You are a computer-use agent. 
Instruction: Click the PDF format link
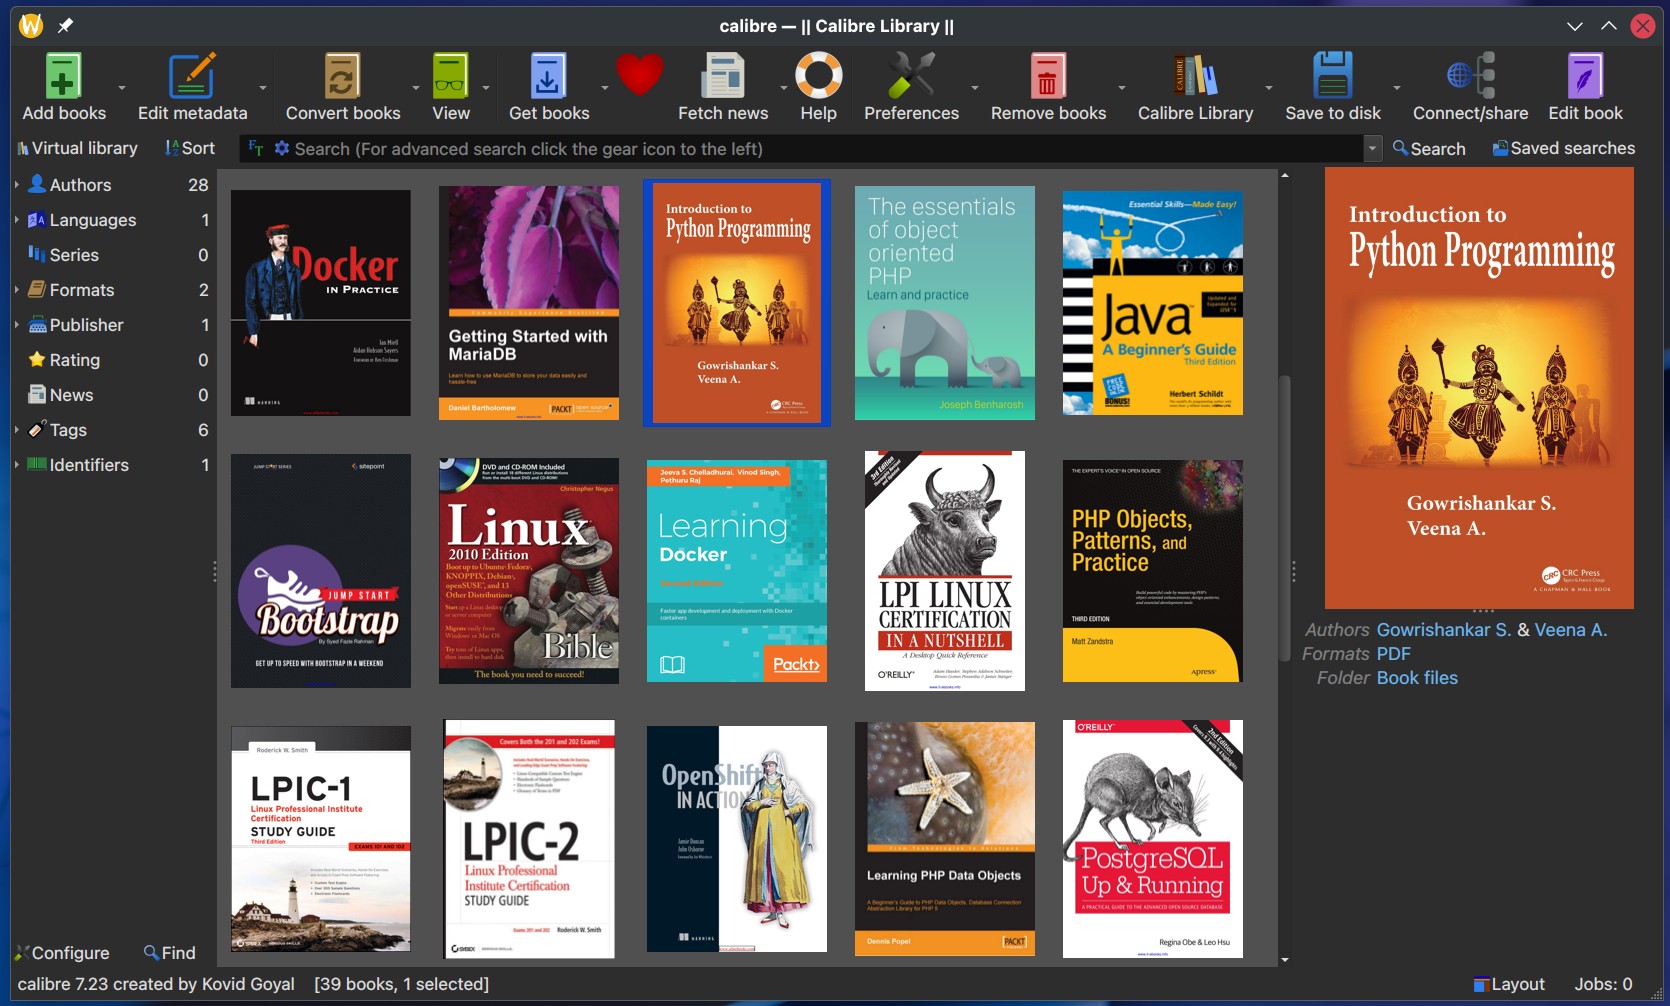(1393, 654)
